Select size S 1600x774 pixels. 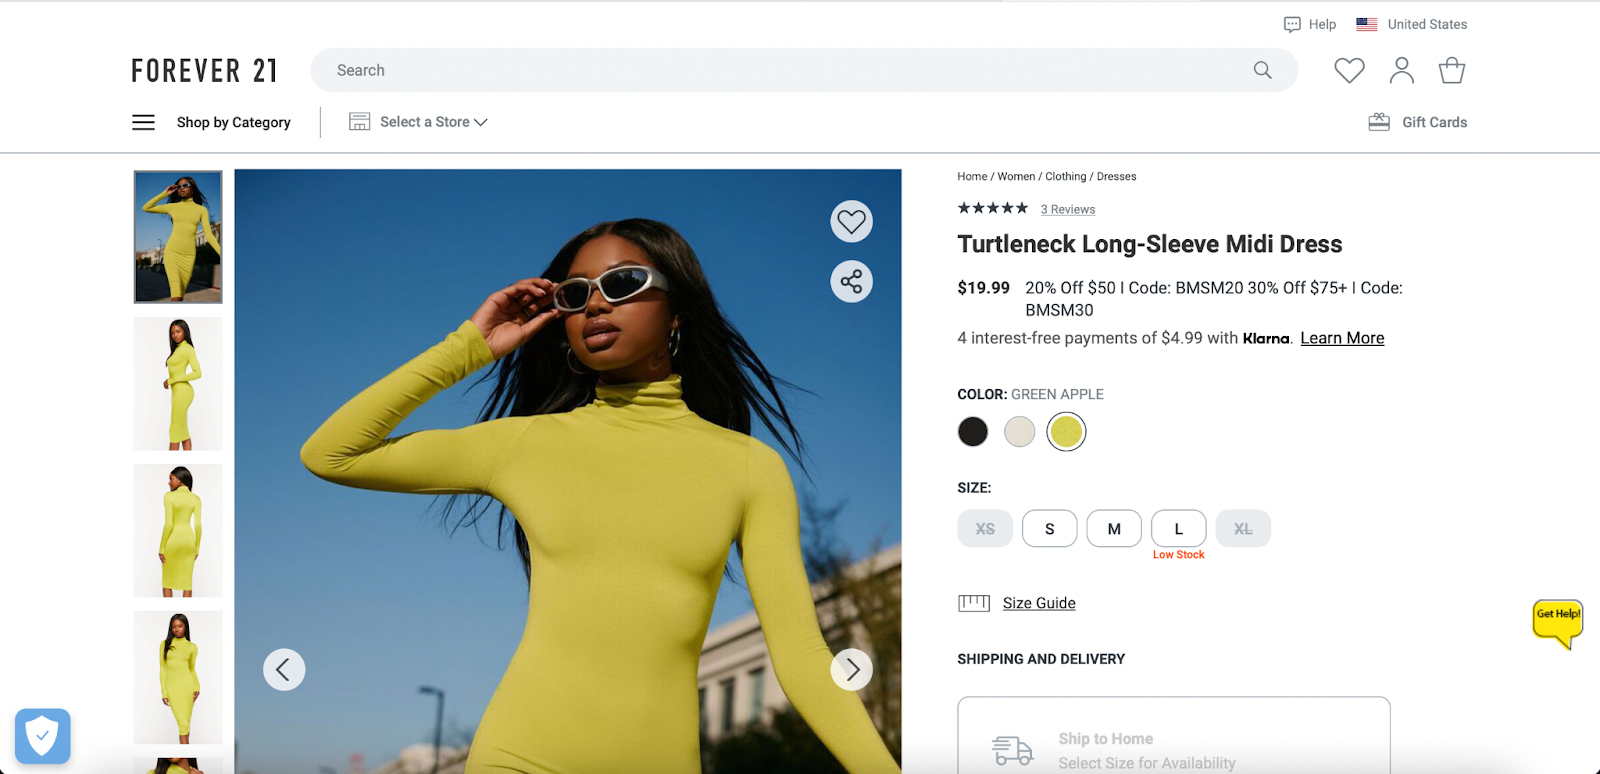click(1050, 529)
